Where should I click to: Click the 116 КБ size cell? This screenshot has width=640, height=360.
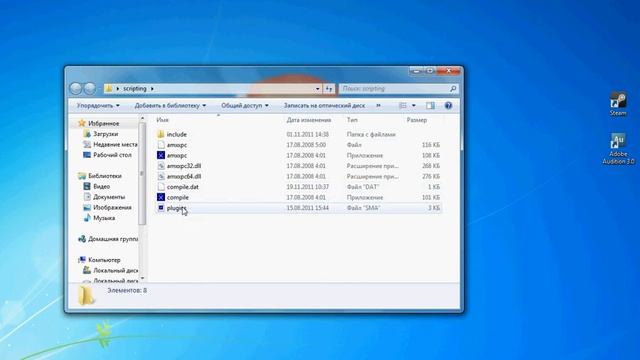point(431,145)
